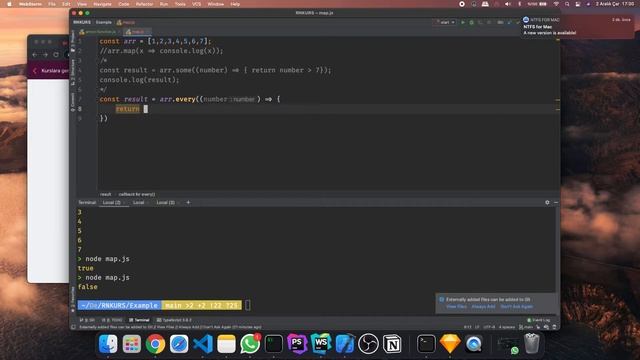Open the Commit tool window from left stripe
This screenshot has height=360, width=640.
click(x=73, y=102)
